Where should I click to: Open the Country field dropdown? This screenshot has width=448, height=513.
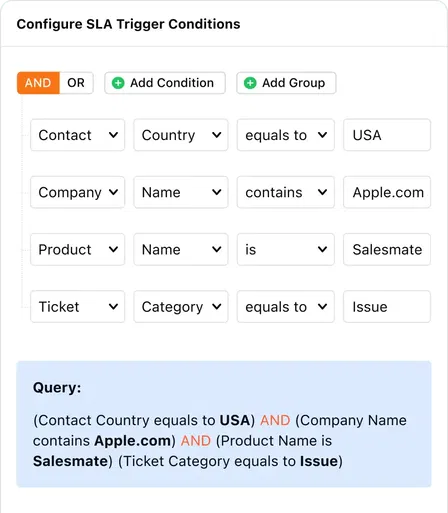[181, 135]
